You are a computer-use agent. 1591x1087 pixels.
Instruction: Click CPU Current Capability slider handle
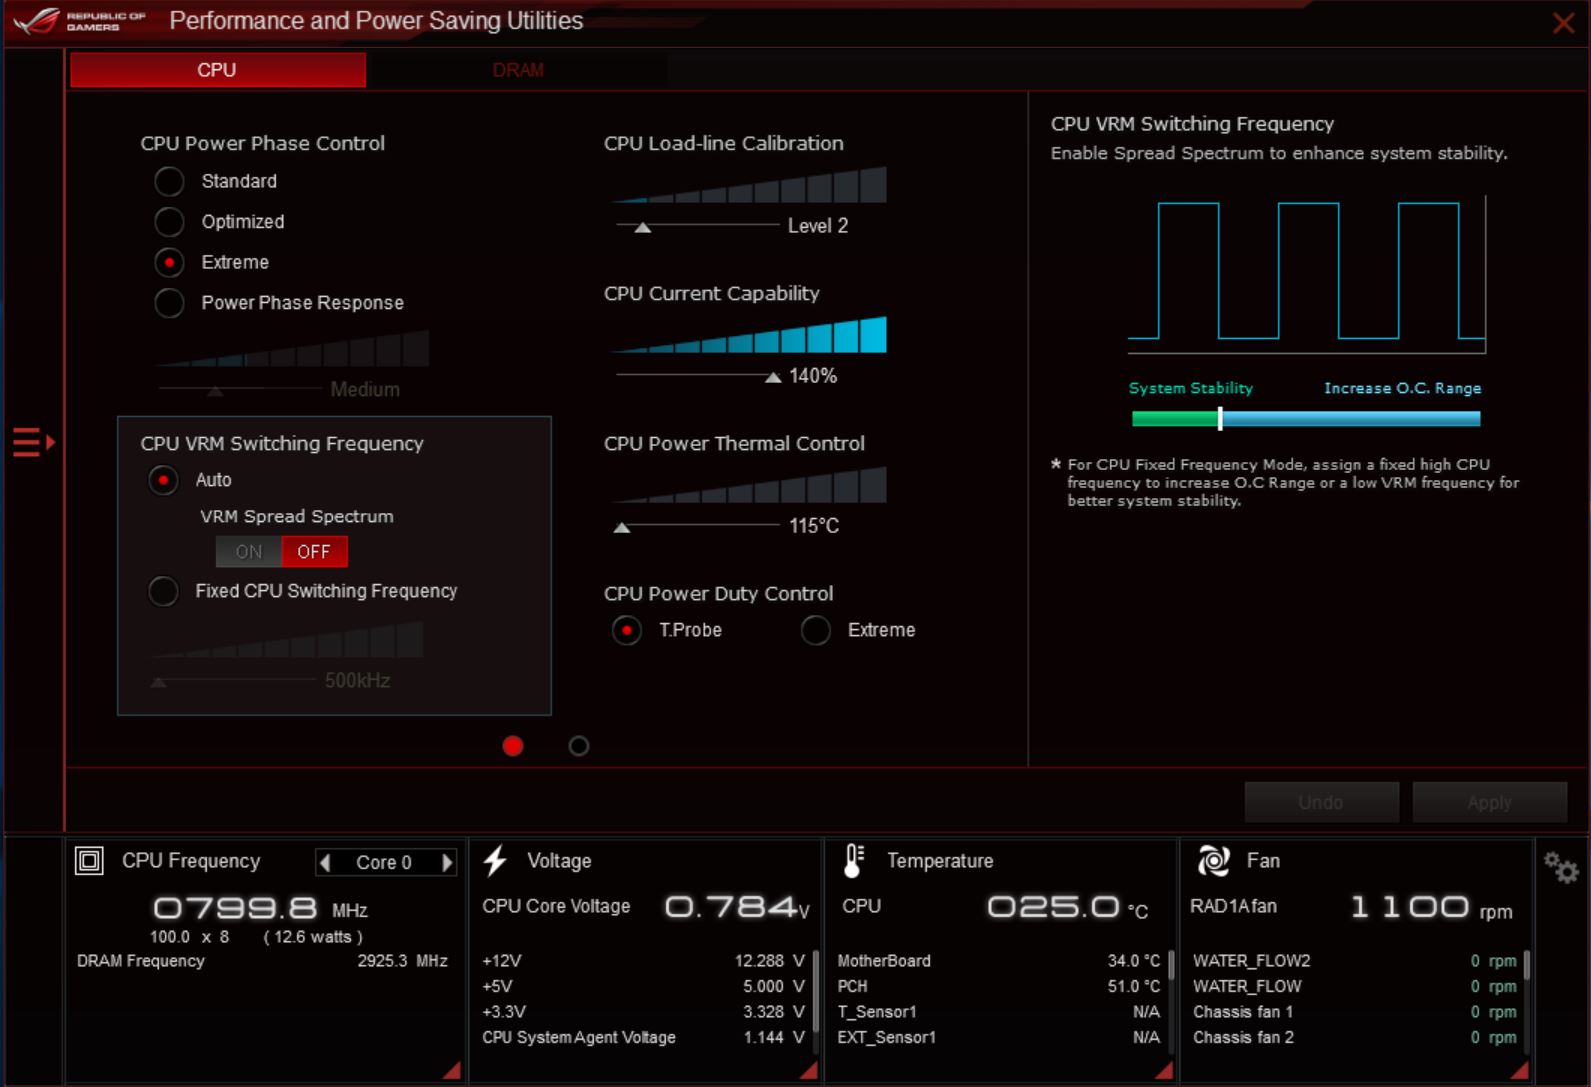[773, 378]
